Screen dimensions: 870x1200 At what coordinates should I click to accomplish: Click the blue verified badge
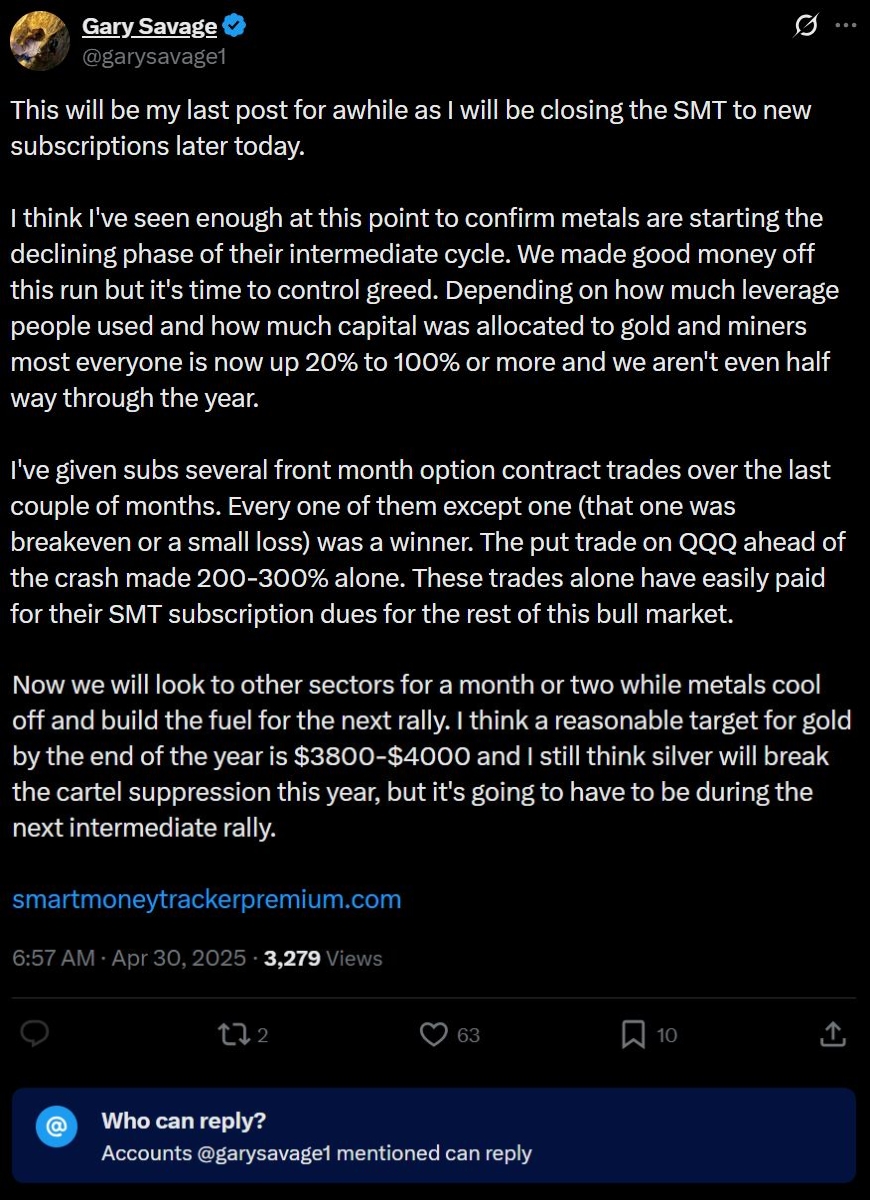[236, 27]
